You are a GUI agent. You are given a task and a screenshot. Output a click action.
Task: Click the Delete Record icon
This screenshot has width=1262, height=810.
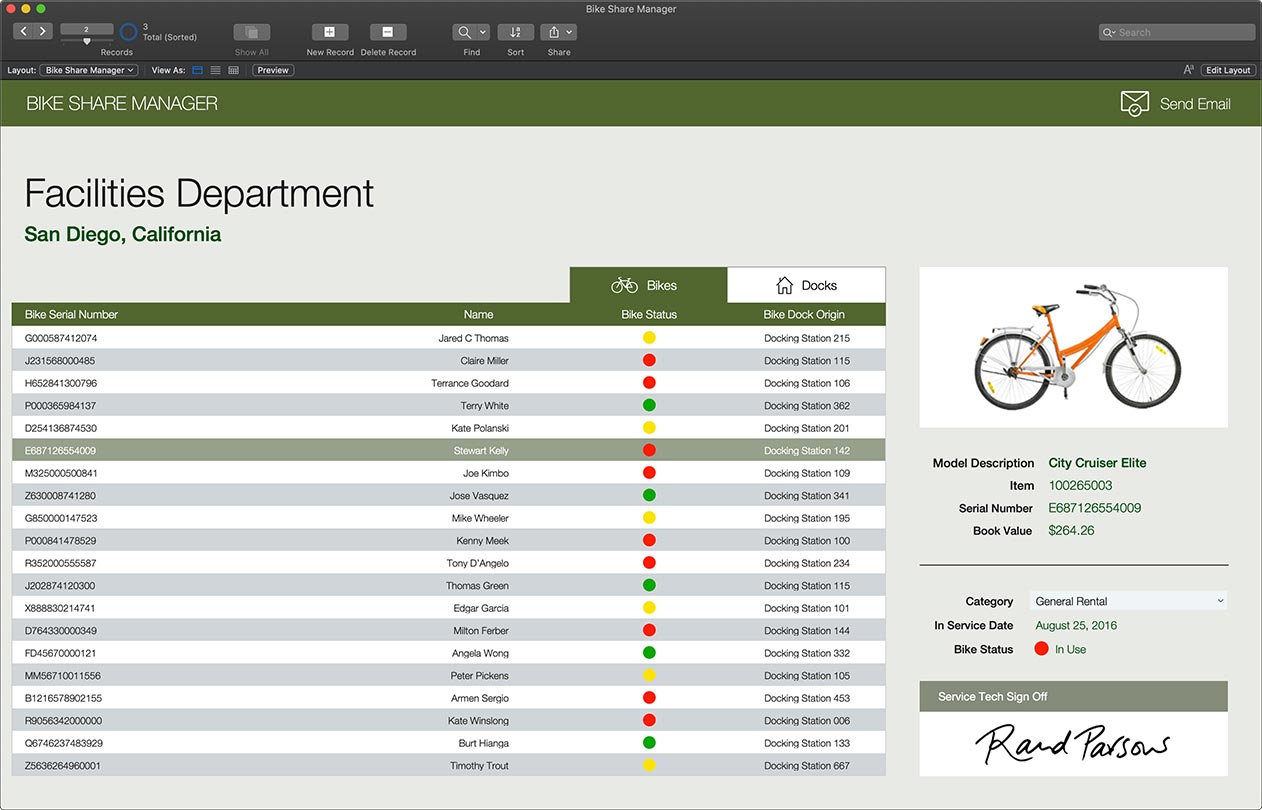tap(388, 32)
